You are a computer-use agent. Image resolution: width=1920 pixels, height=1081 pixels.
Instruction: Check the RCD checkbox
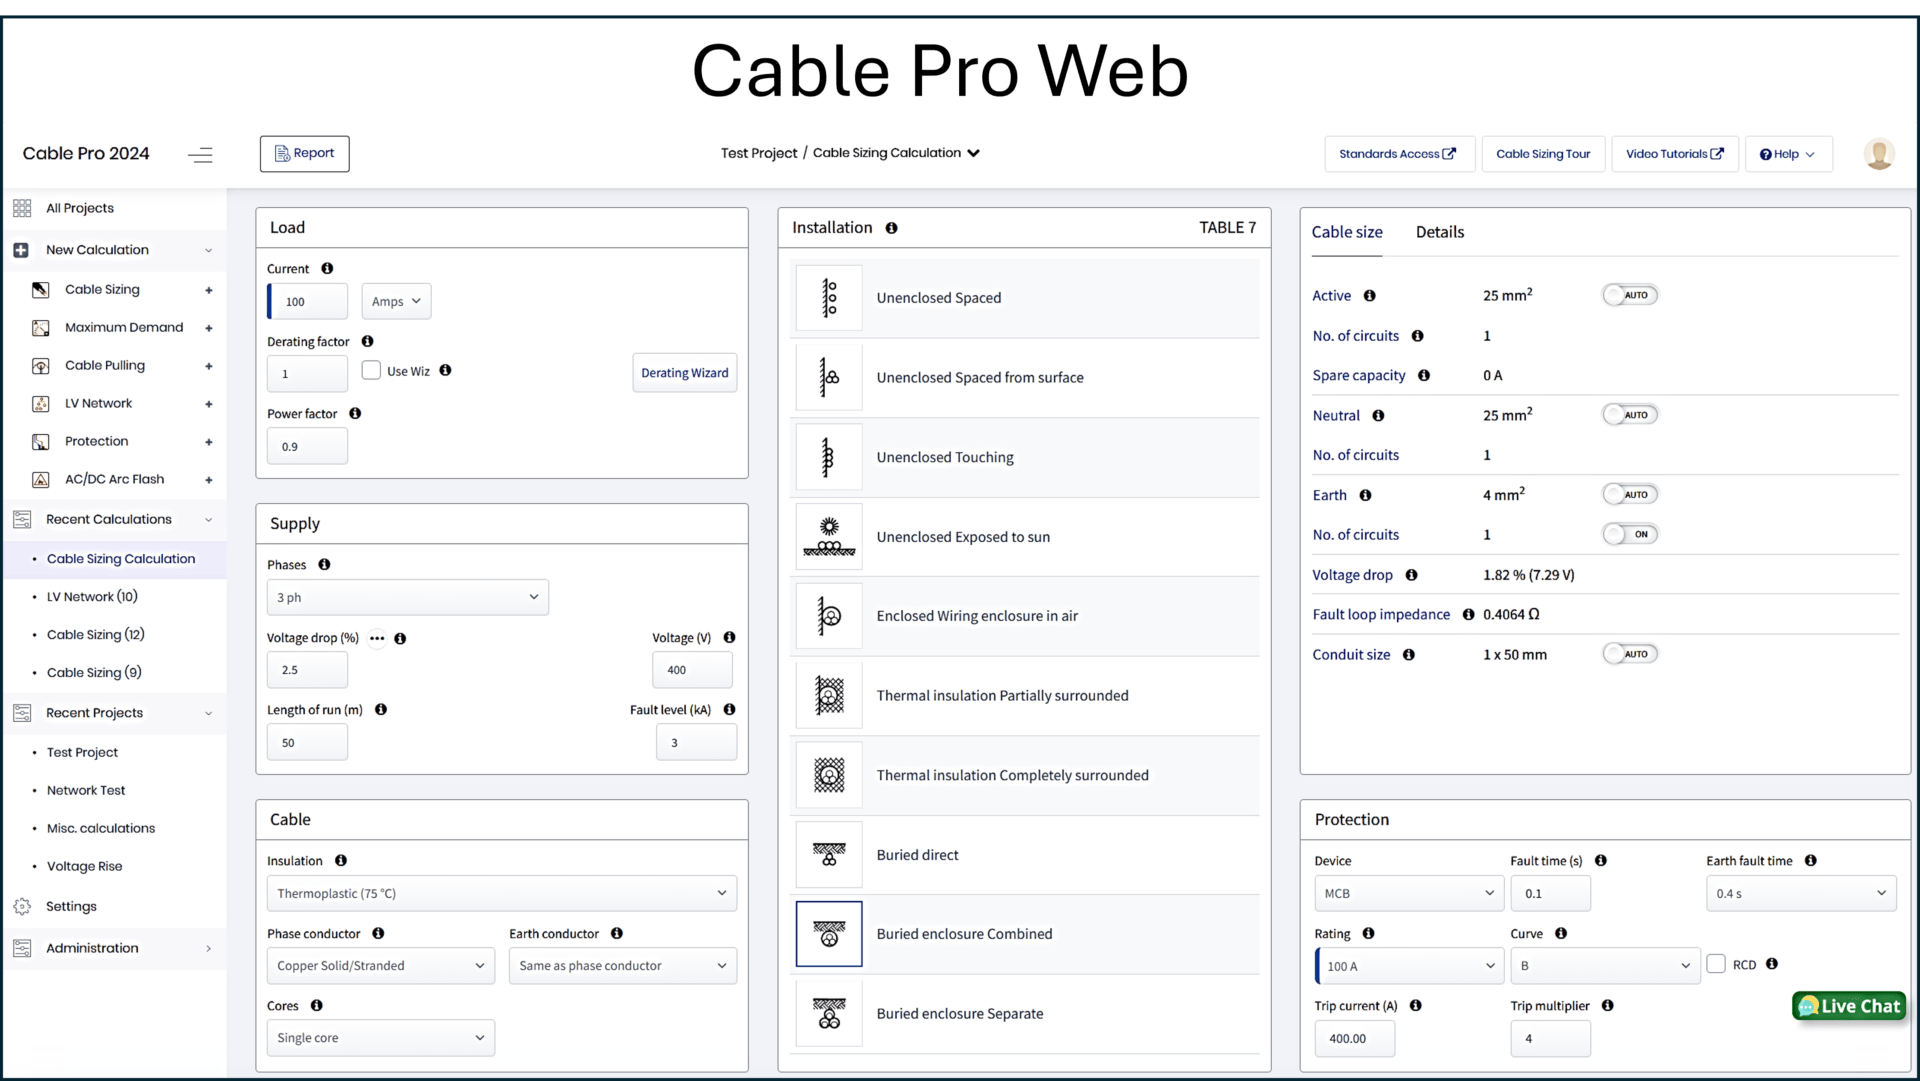coord(1716,964)
